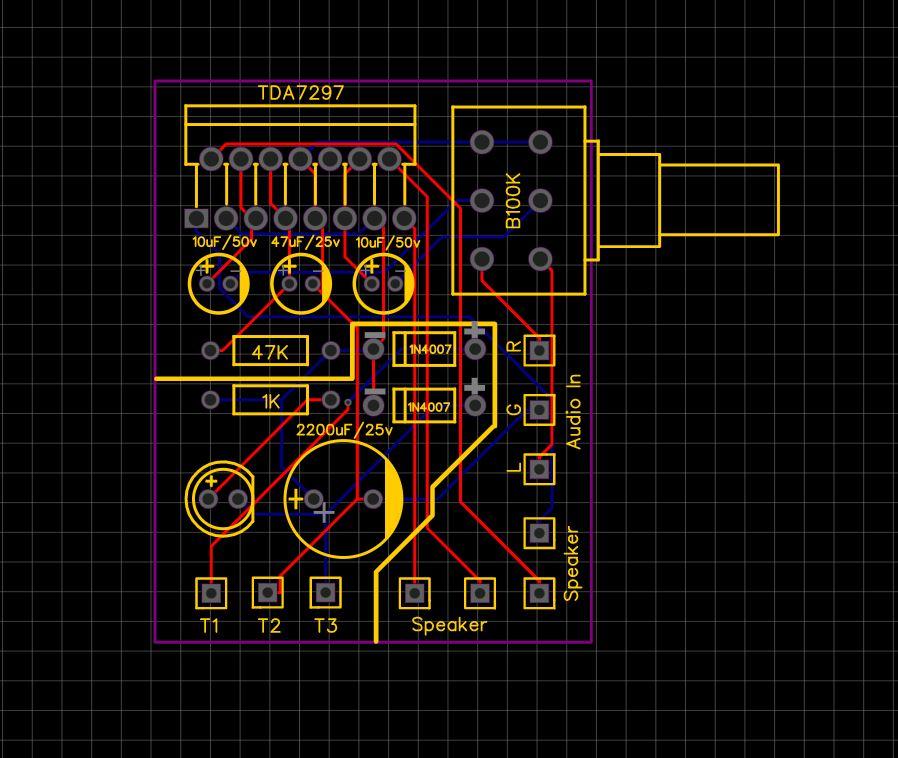Screen dimensions: 898x758
Task: Select the TDA7297 designator text
Action: click(301, 93)
